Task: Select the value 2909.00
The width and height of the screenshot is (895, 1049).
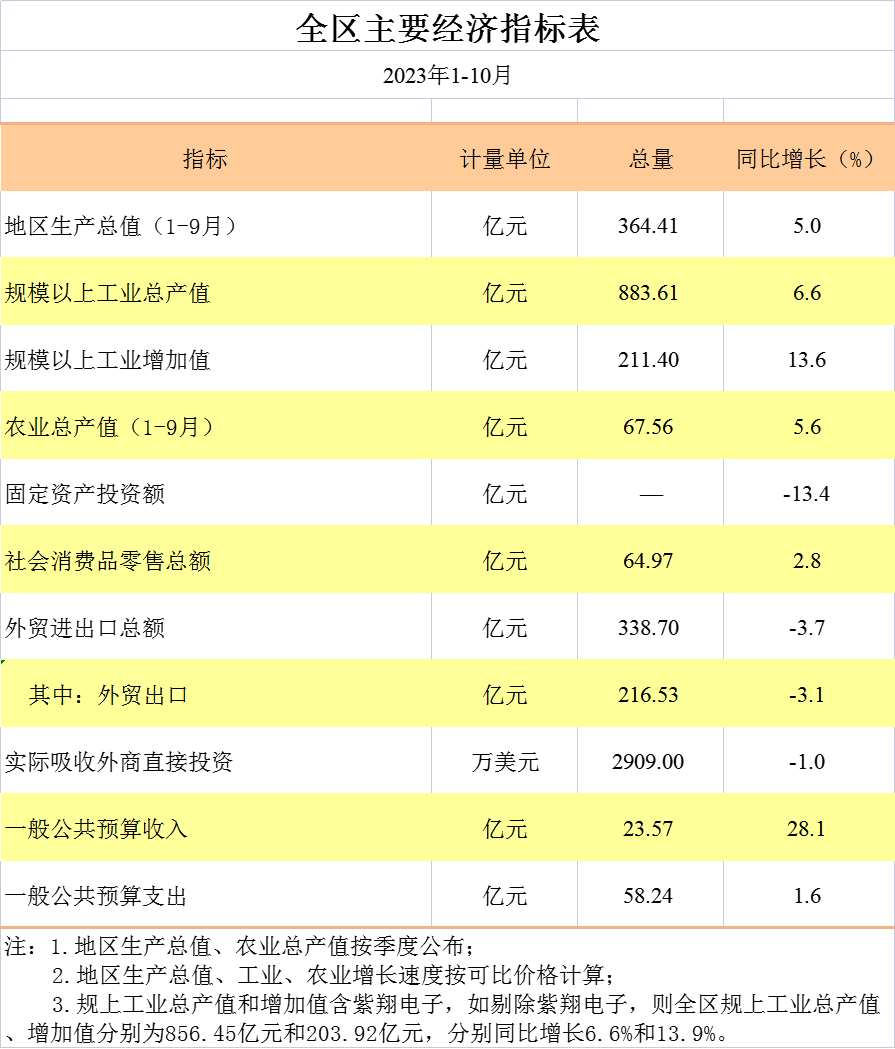Action: [648, 762]
